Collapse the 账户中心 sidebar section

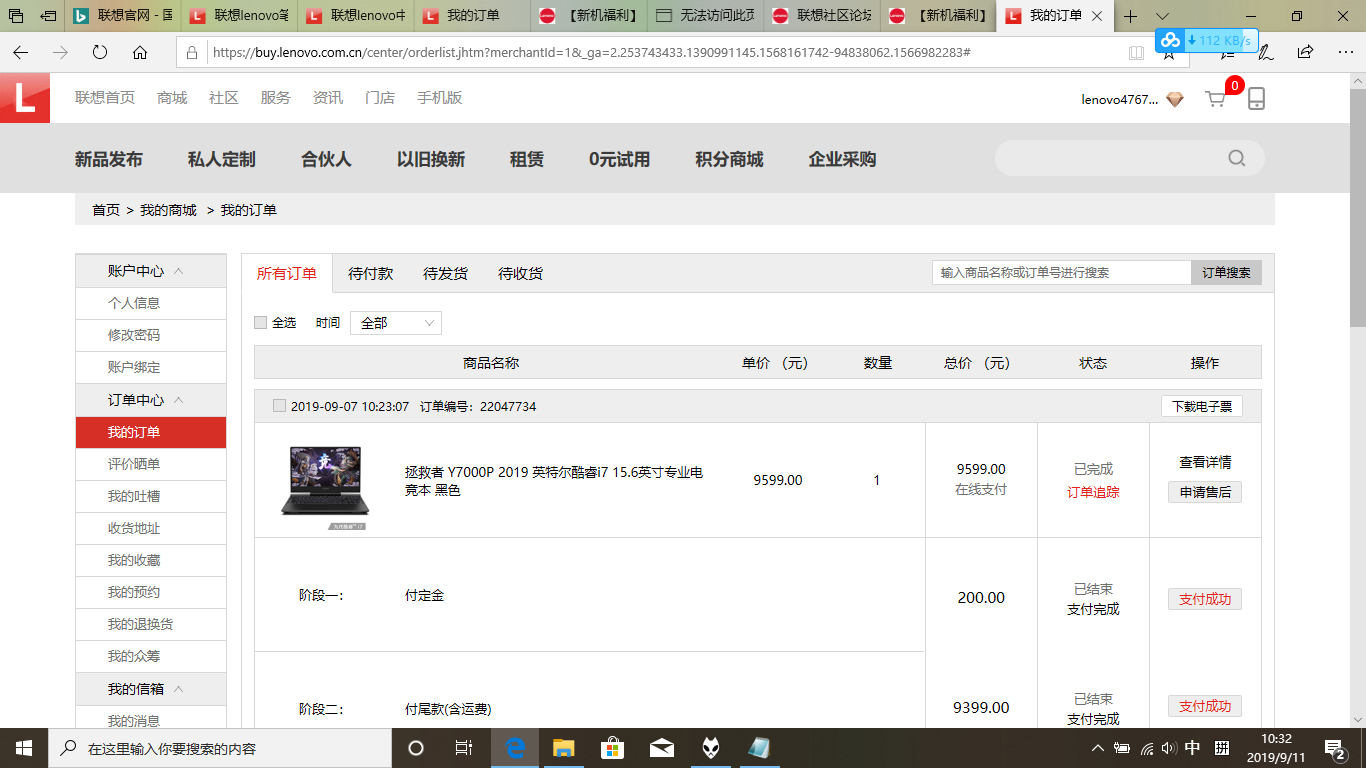click(178, 271)
